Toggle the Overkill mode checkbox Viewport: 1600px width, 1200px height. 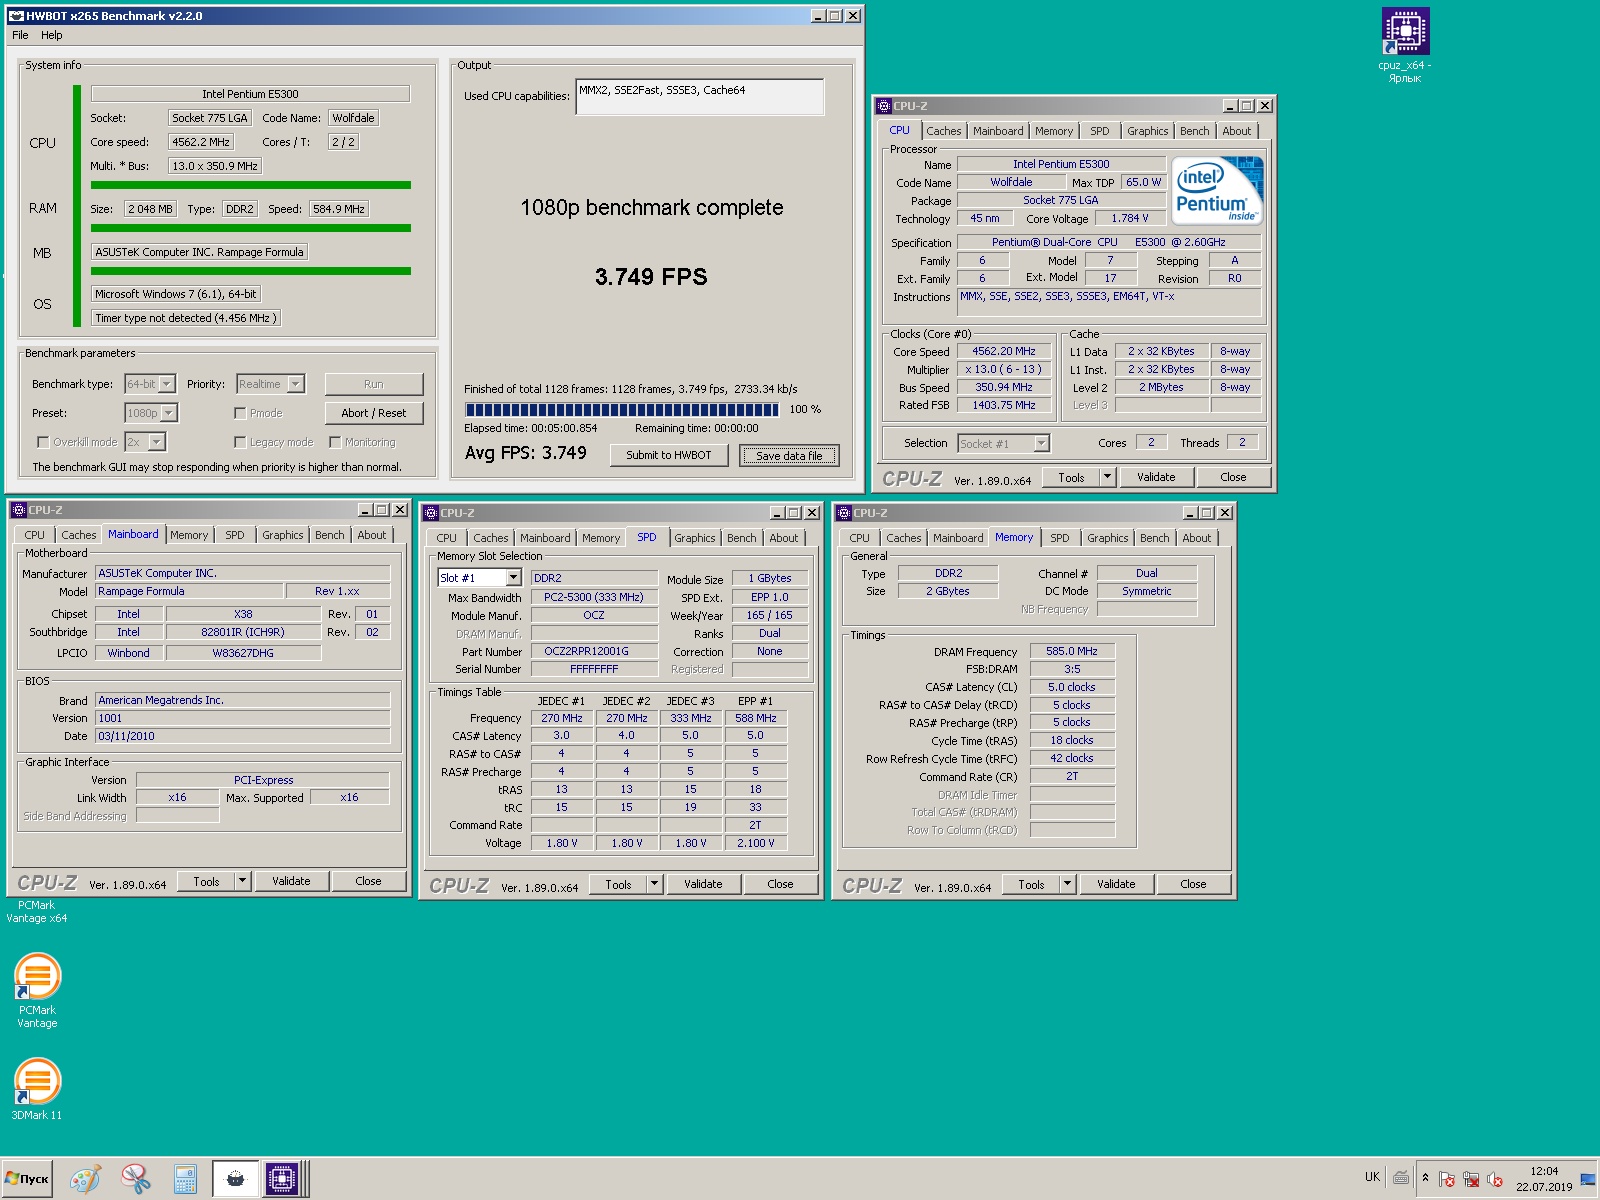coord(42,442)
